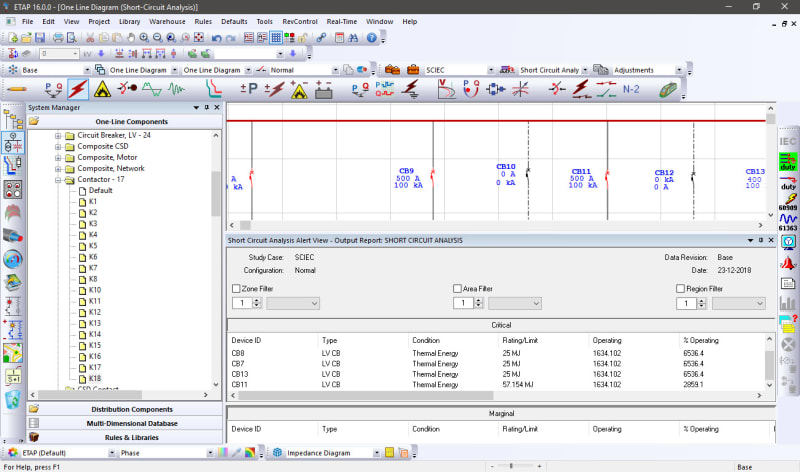This screenshot has width=800, height=472.
Task: Select the CB11 row in Critical alerts
Action: [496, 385]
